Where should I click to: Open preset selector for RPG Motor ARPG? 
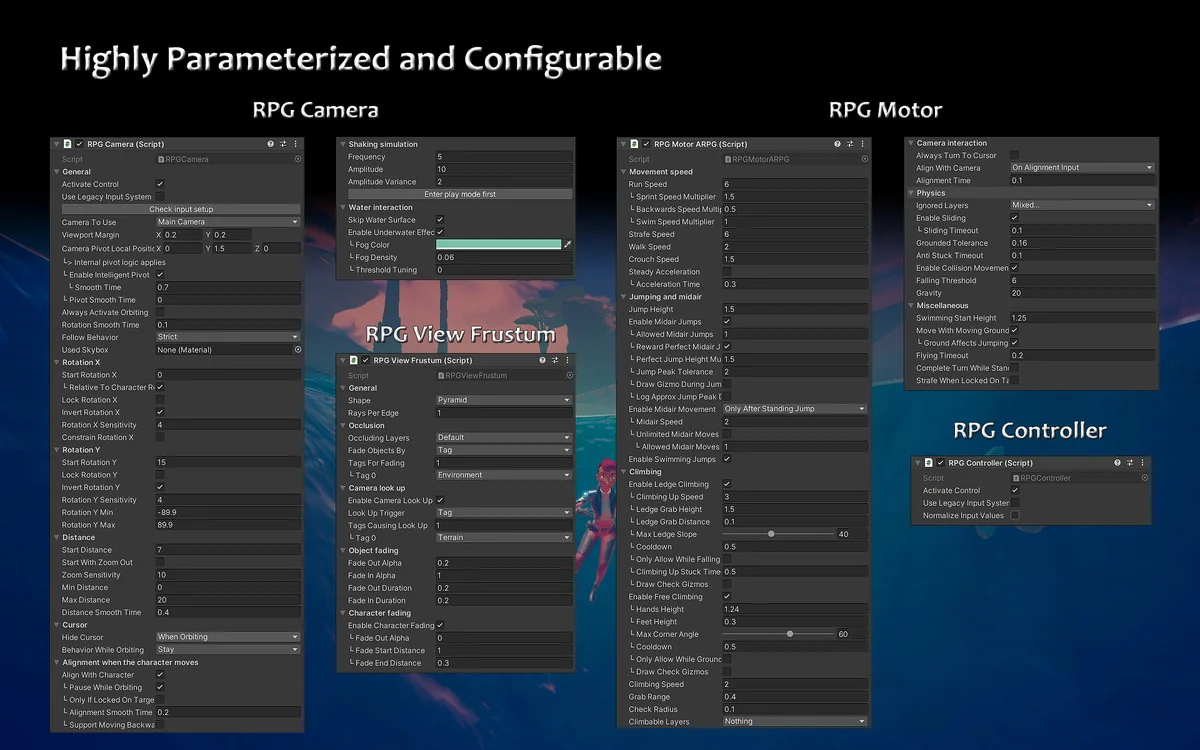(x=849, y=144)
